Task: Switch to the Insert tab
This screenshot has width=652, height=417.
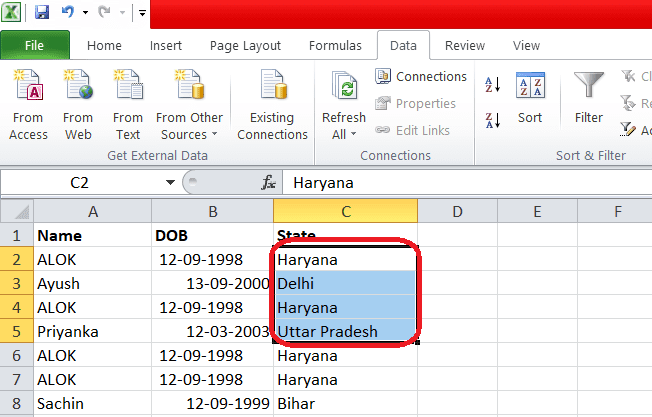Action: point(166,45)
